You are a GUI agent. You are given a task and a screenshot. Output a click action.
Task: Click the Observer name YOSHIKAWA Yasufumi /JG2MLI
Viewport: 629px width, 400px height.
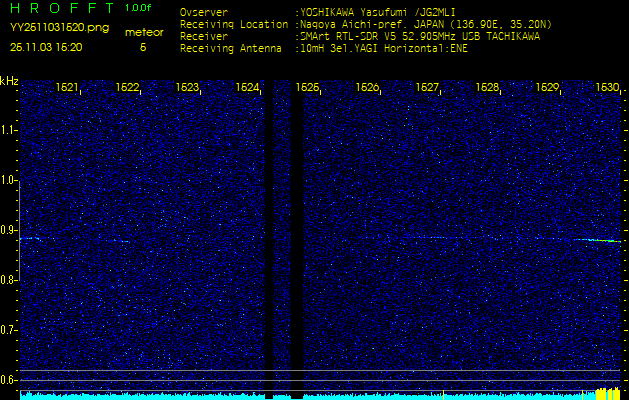376,12
